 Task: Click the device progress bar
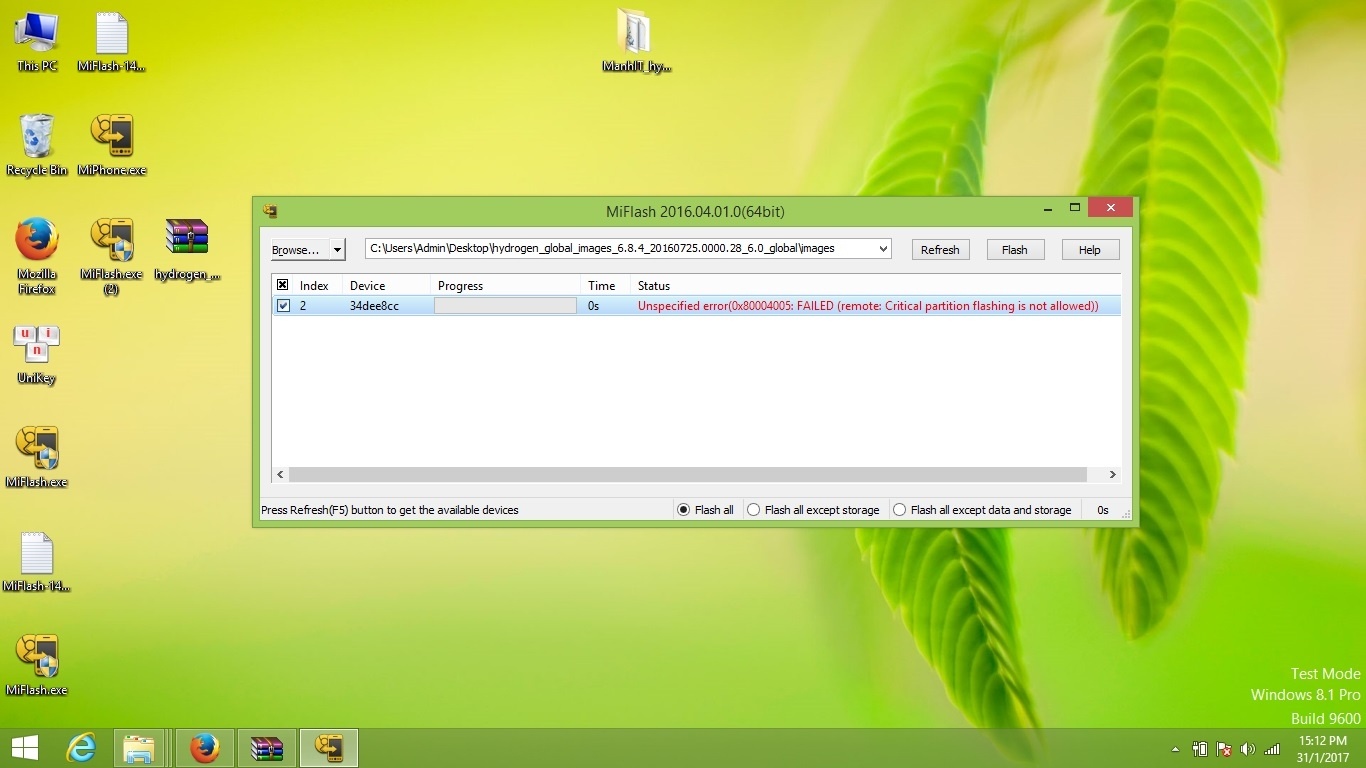click(x=505, y=306)
